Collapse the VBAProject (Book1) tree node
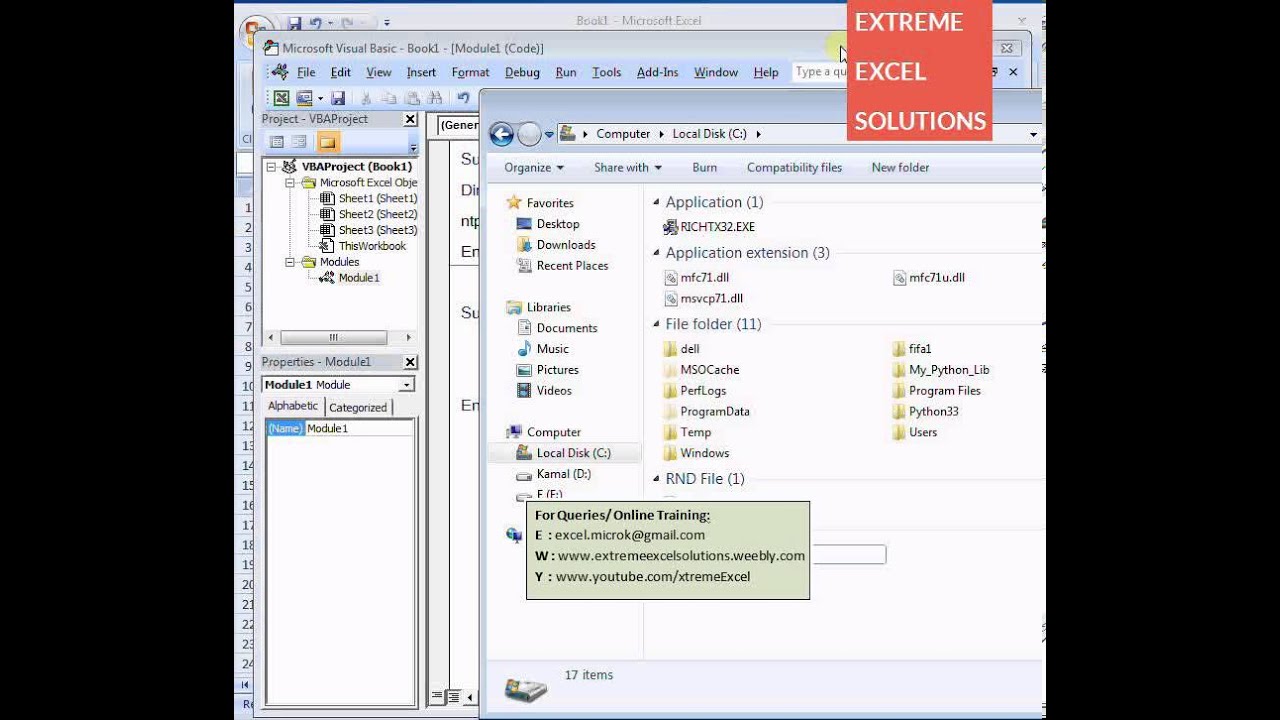 (271, 167)
